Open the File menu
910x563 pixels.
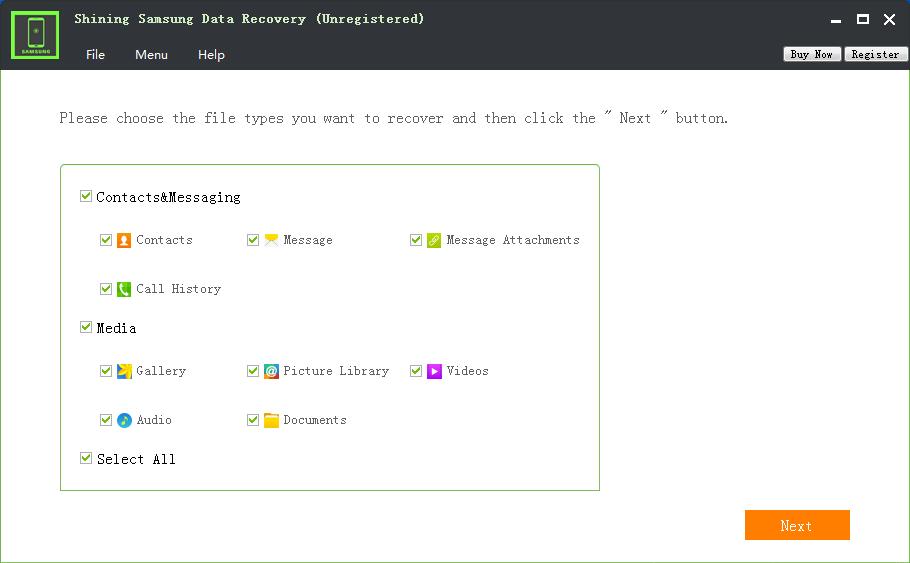coord(95,55)
